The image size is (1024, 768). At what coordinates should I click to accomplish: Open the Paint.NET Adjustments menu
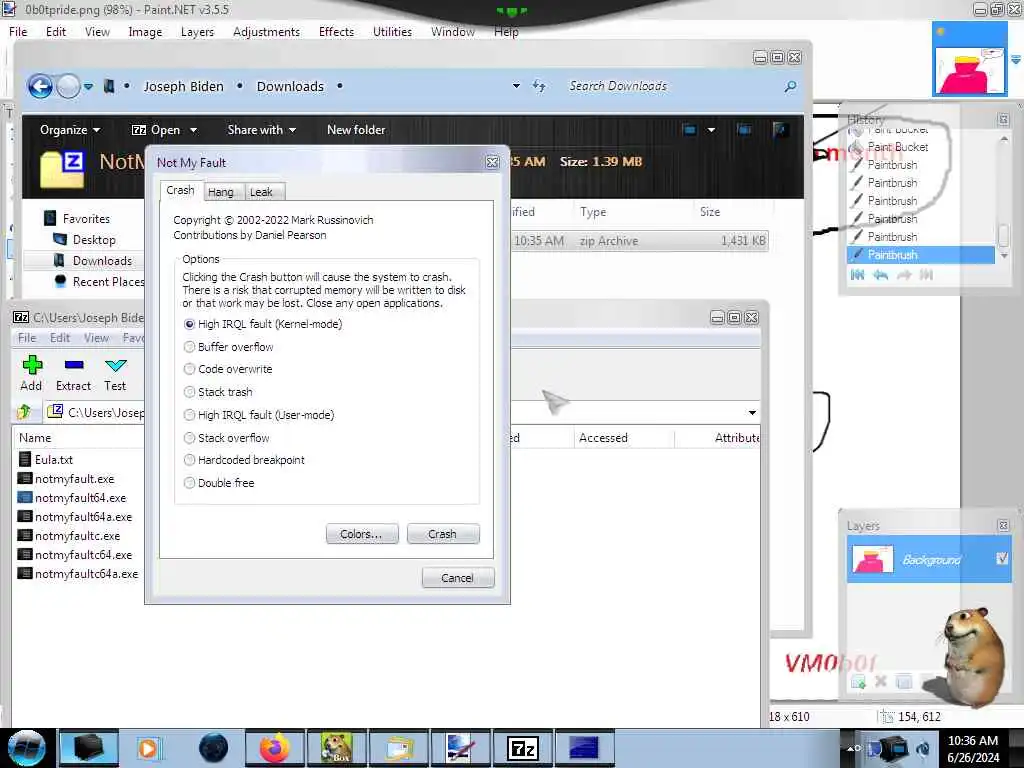(266, 31)
